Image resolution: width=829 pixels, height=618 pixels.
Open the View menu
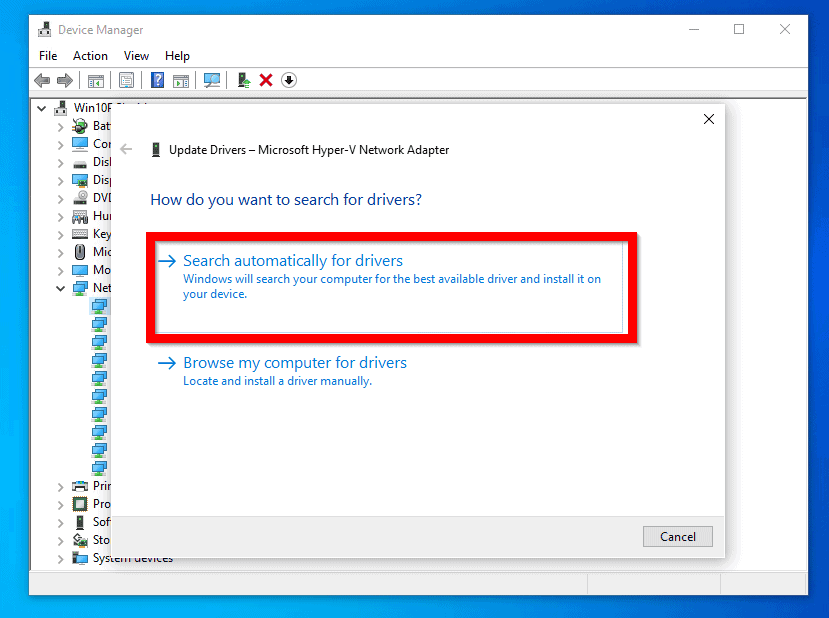136,56
